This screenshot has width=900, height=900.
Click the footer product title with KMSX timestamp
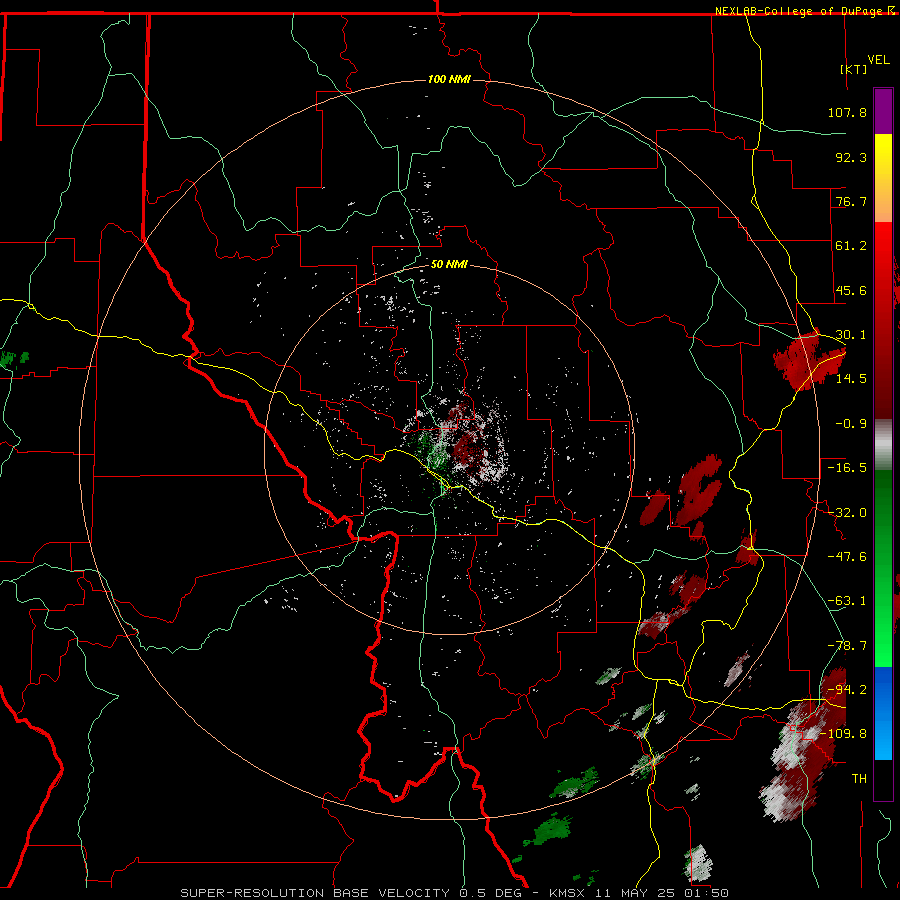click(455, 893)
